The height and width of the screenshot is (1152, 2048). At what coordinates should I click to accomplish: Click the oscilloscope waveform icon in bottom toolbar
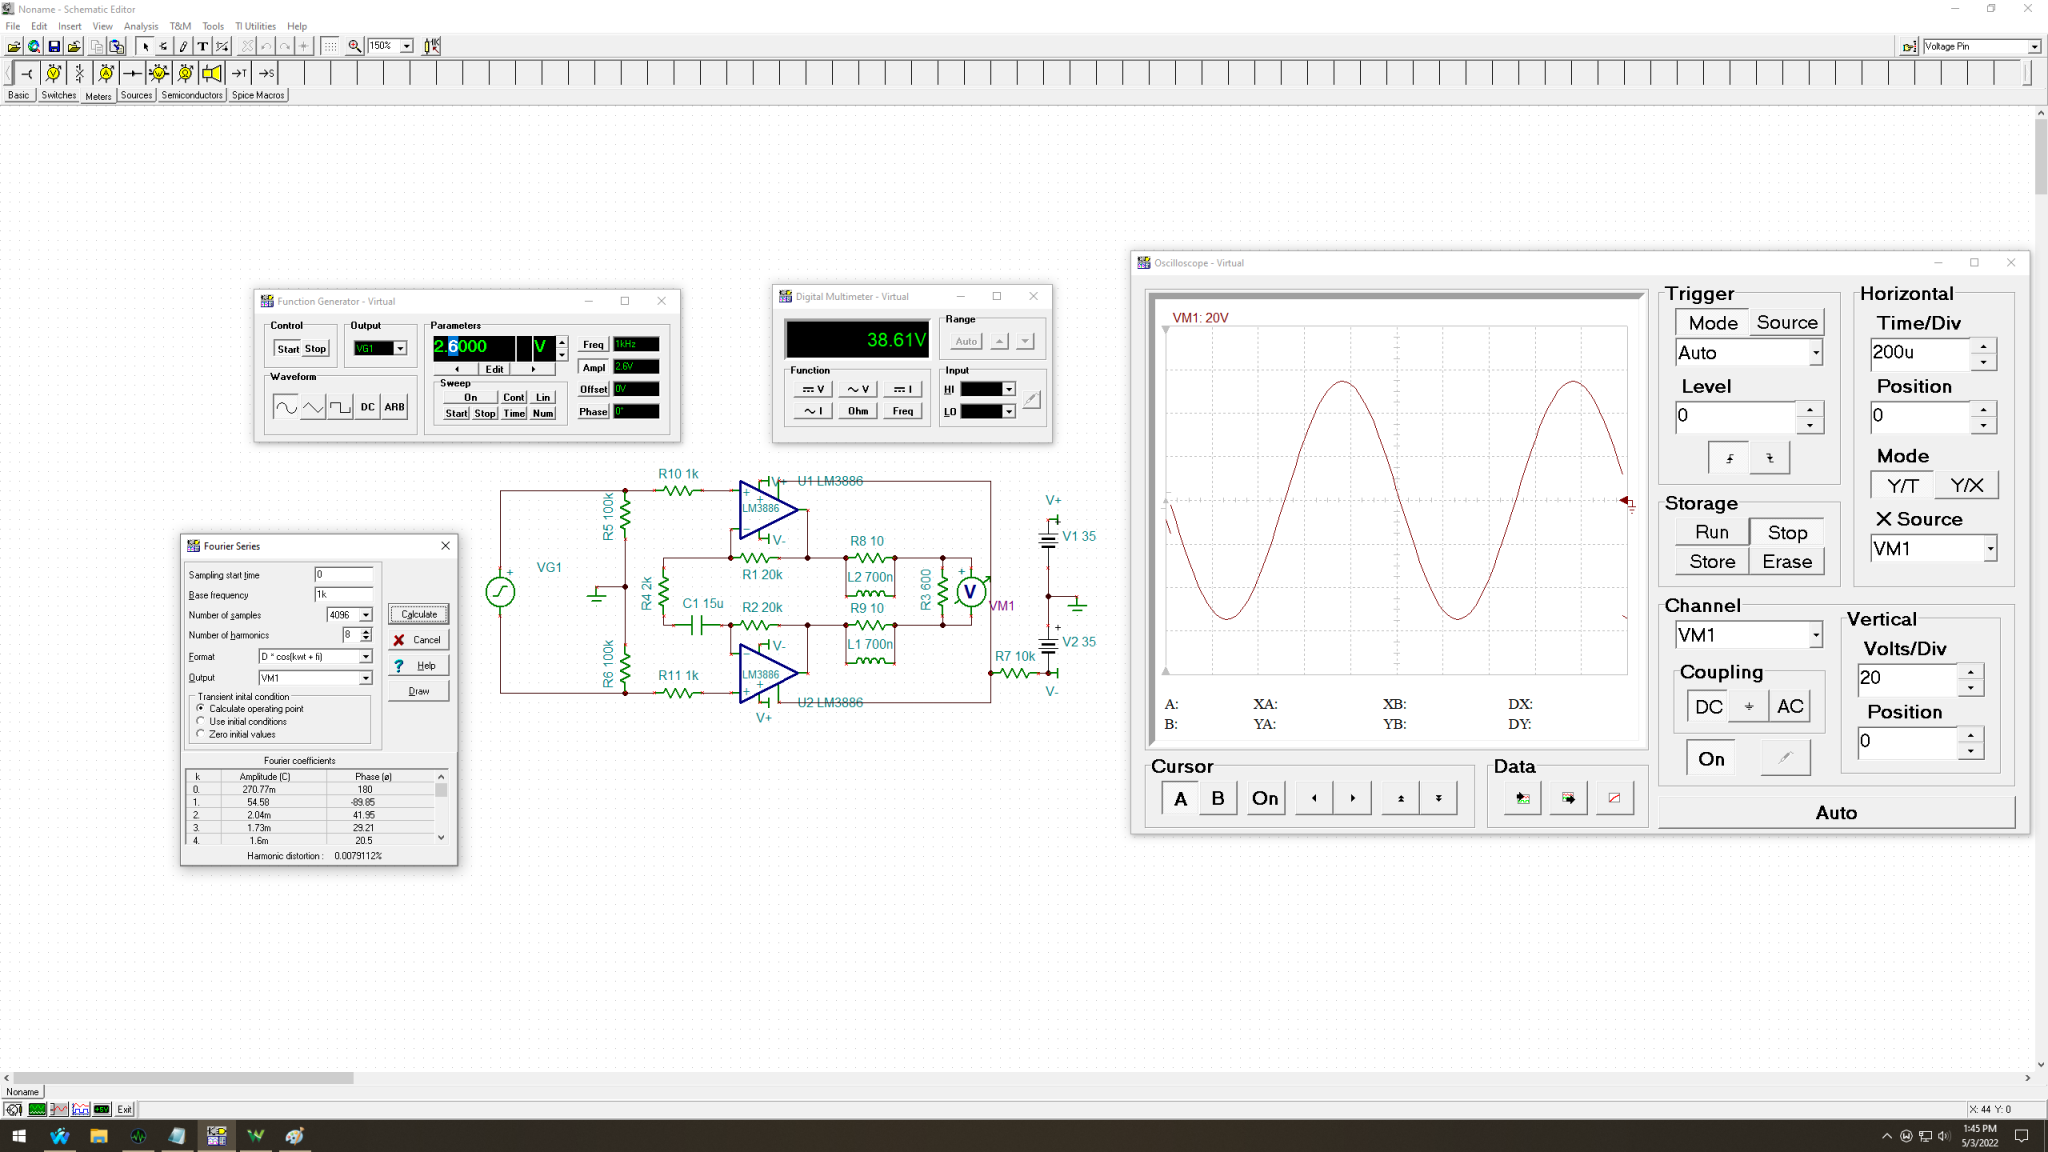click(x=37, y=1109)
